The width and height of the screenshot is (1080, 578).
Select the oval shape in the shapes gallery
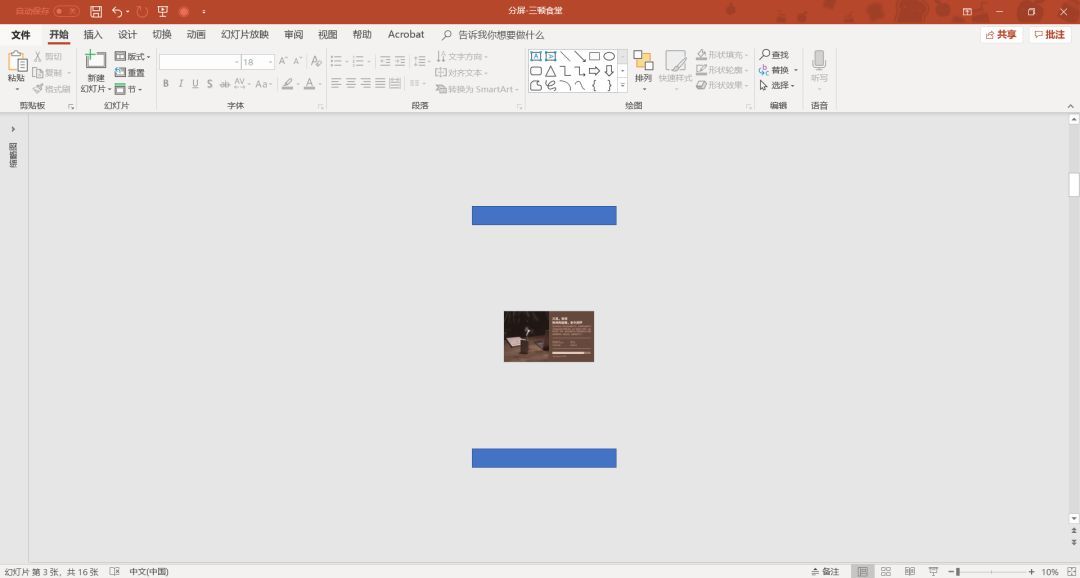coord(609,56)
